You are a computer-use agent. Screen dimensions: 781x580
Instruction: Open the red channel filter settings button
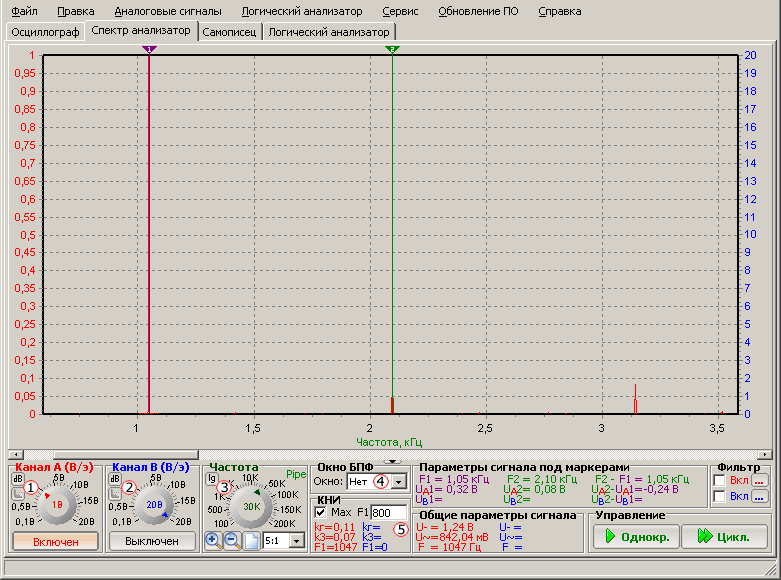(758, 481)
